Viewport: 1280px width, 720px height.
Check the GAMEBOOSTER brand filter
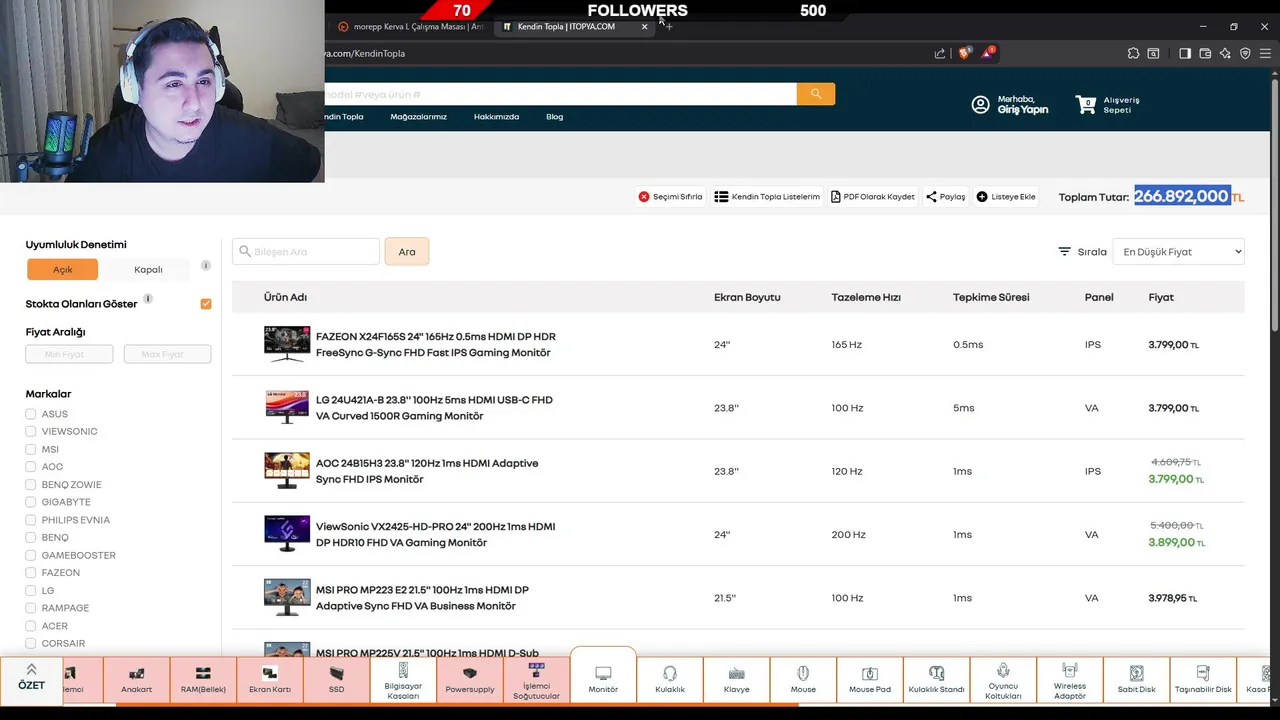click(31, 555)
